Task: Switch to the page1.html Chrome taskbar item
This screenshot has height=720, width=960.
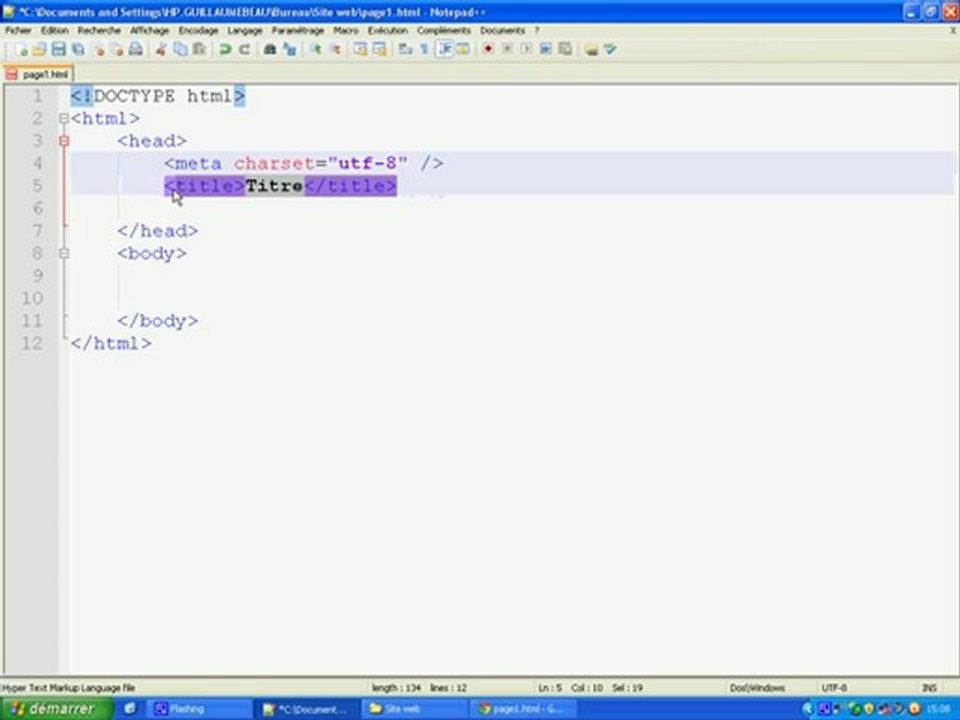Action: click(525, 709)
